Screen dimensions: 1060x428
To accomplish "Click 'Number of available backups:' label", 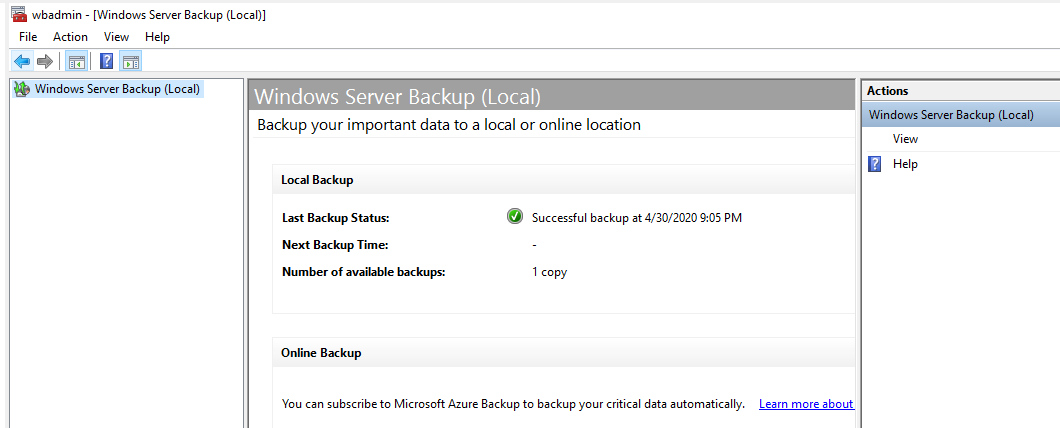I will [364, 272].
